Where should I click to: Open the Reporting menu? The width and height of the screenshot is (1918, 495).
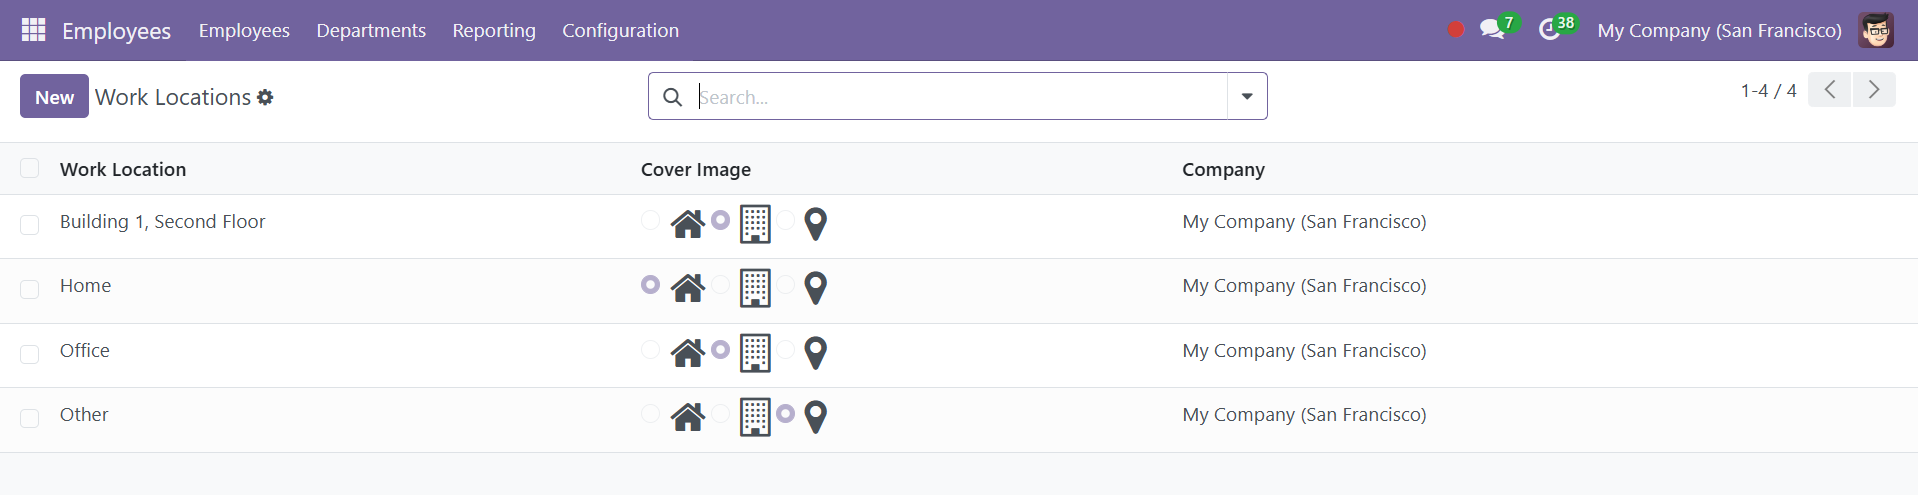(x=494, y=30)
